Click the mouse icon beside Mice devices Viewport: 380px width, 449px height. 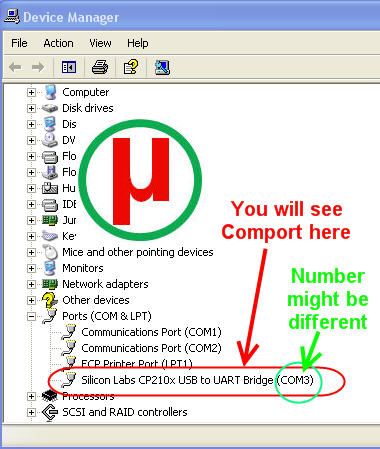click(x=50, y=252)
